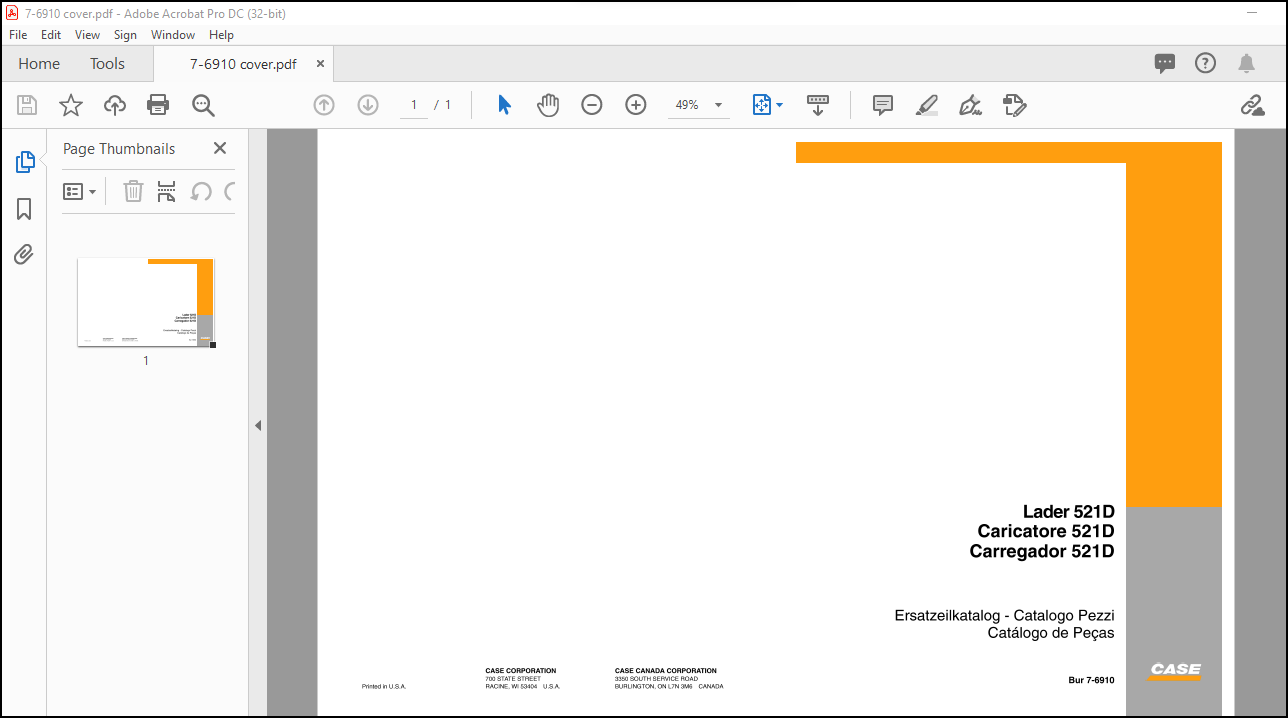Viewport: 1288px width, 718px height.
Task: Switch to the Home tab
Action: pyautogui.click(x=39, y=63)
